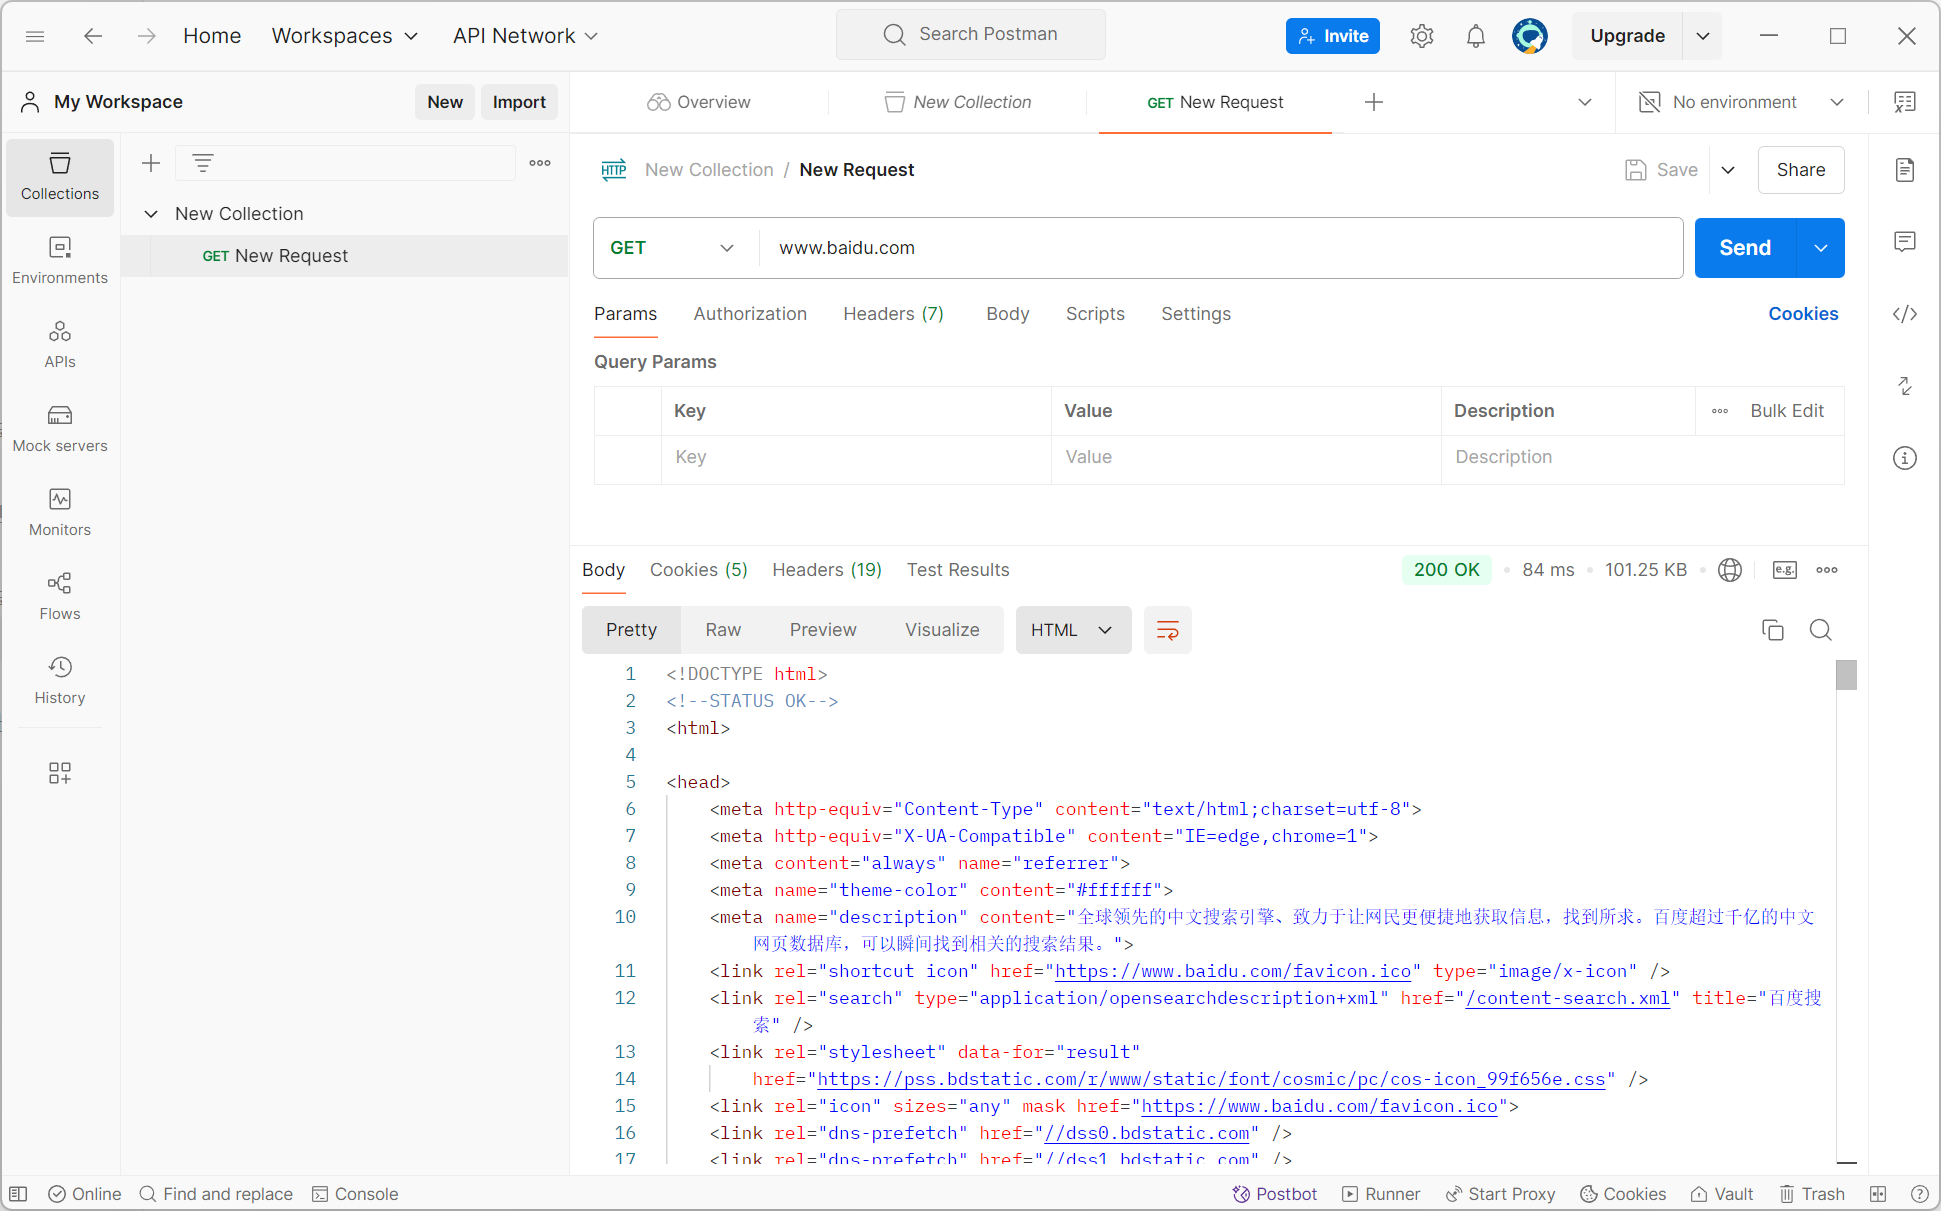
Task: Open the Workspaces dropdown
Action: [x=345, y=36]
